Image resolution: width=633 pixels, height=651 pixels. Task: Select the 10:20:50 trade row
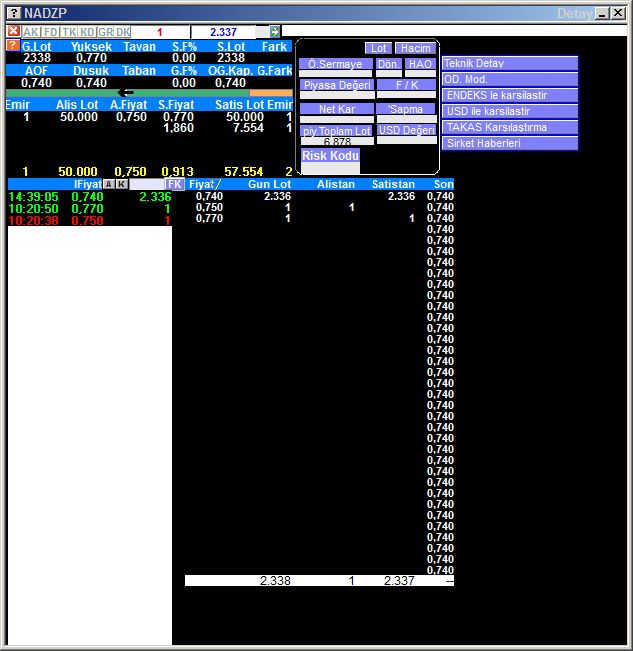pos(90,208)
